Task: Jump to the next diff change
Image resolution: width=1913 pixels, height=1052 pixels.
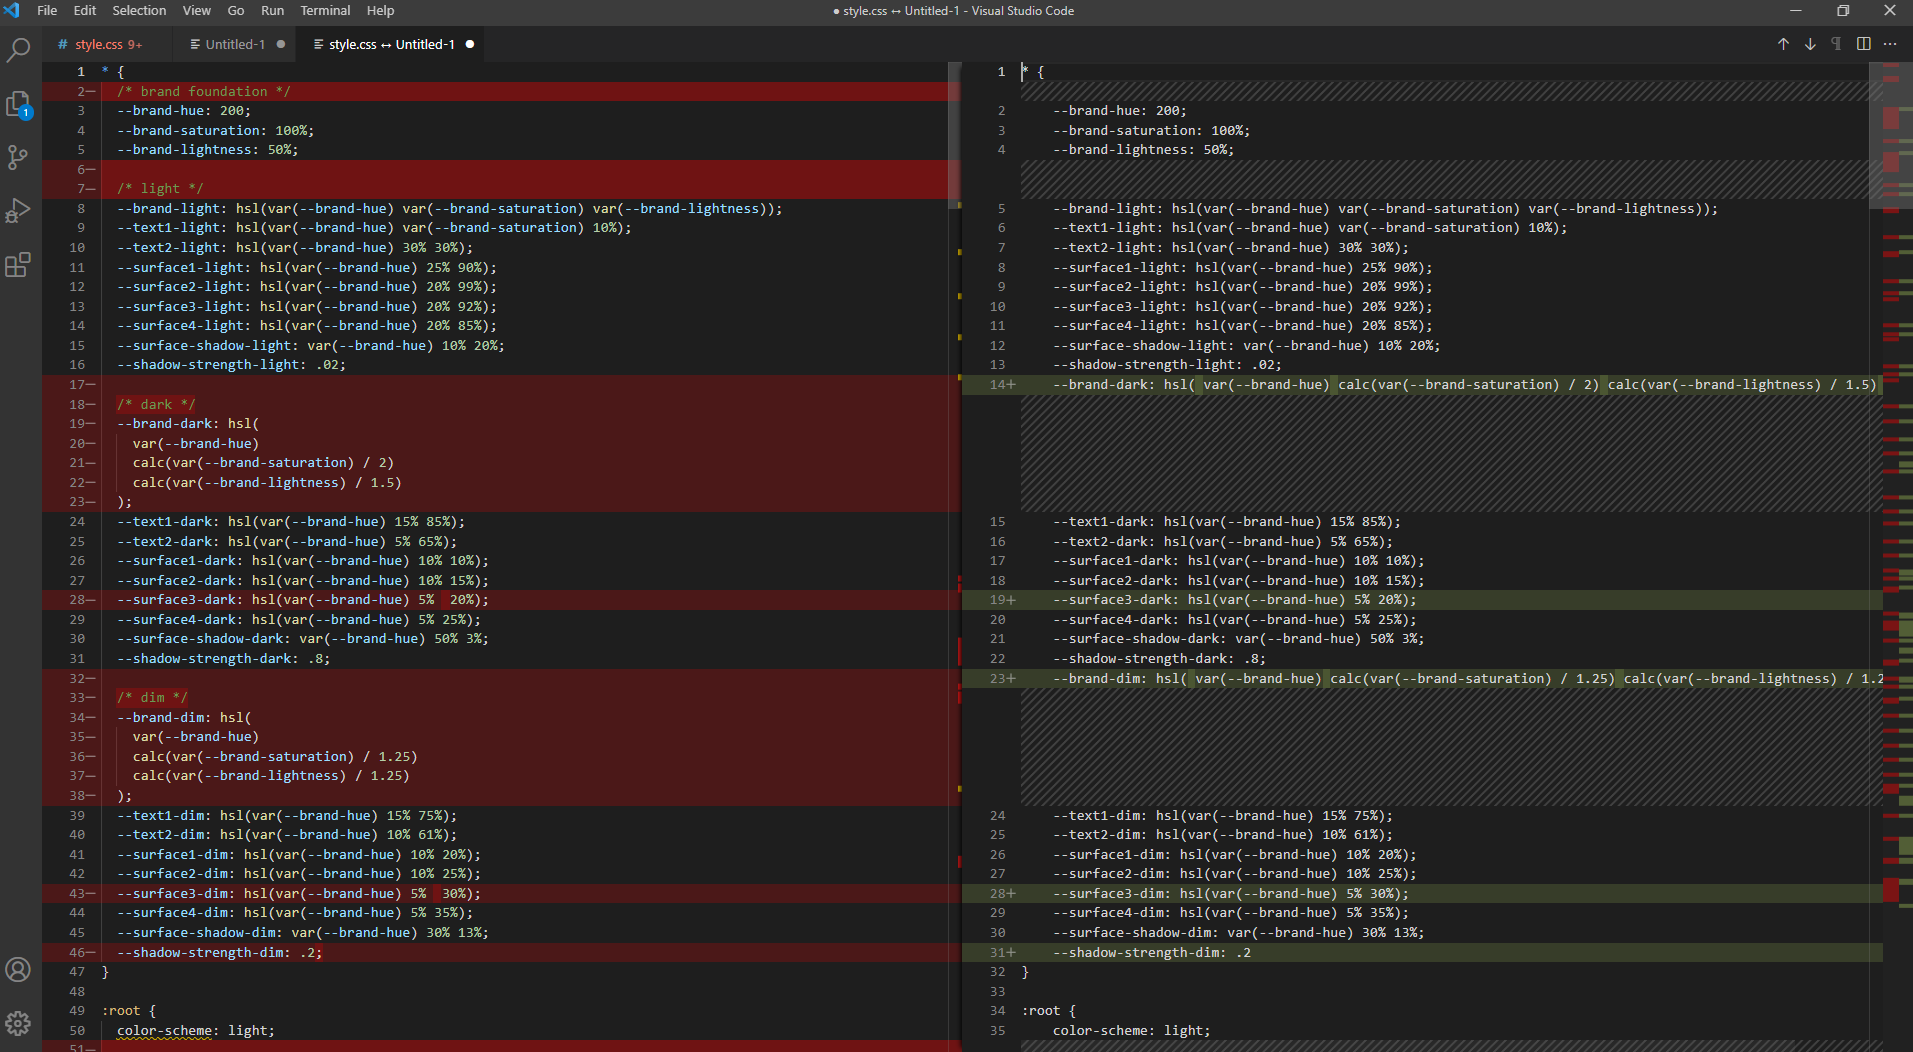Action: tap(1810, 44)
